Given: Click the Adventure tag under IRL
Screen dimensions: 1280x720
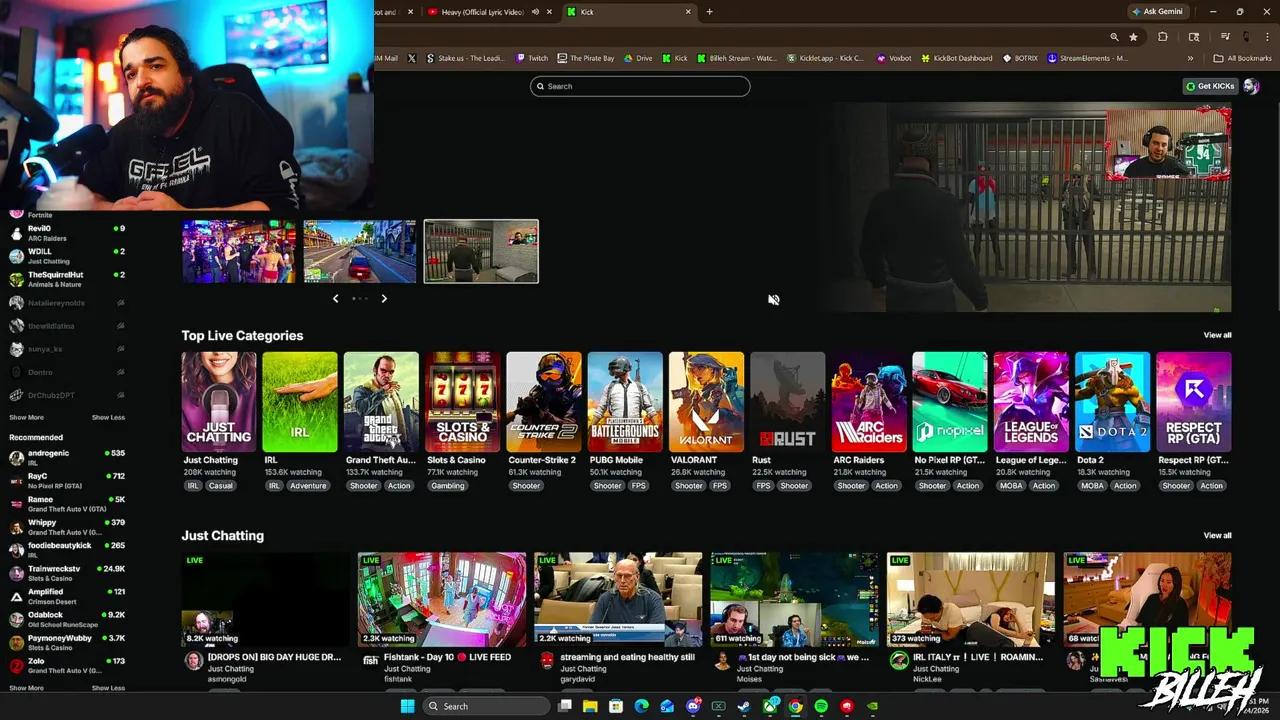Looking at the screenshot, I should coord(308,486).
